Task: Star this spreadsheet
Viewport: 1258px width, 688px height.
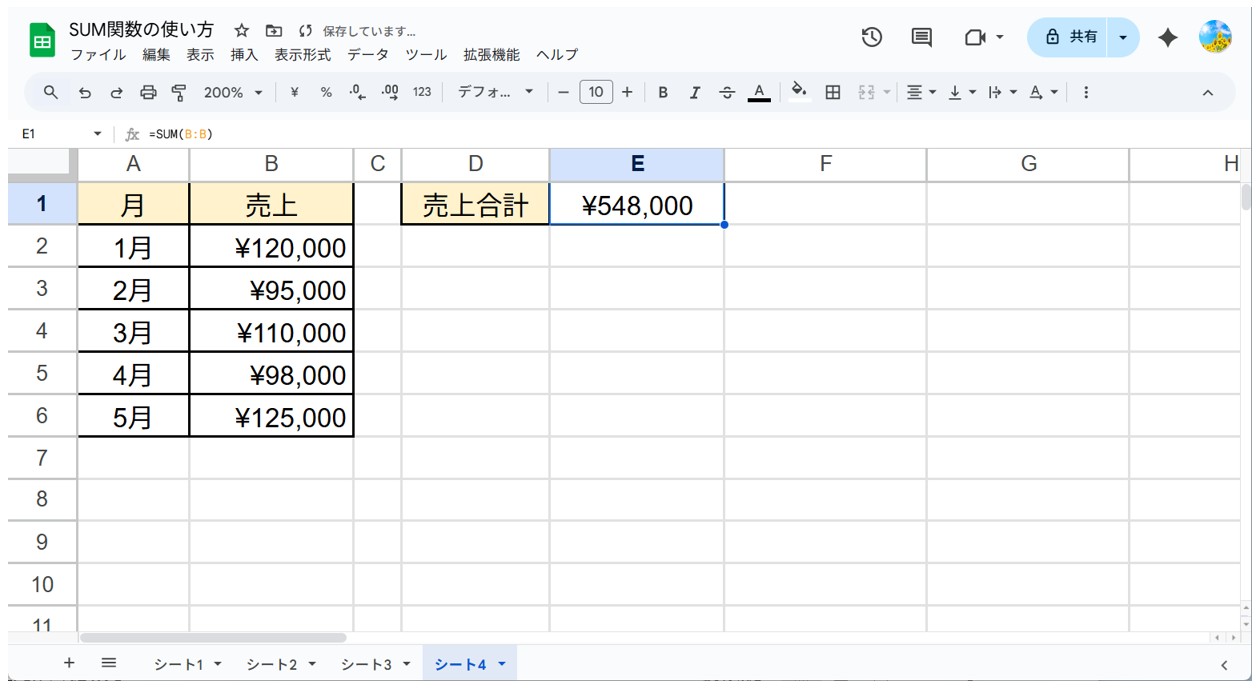Action: click(241, 30)
